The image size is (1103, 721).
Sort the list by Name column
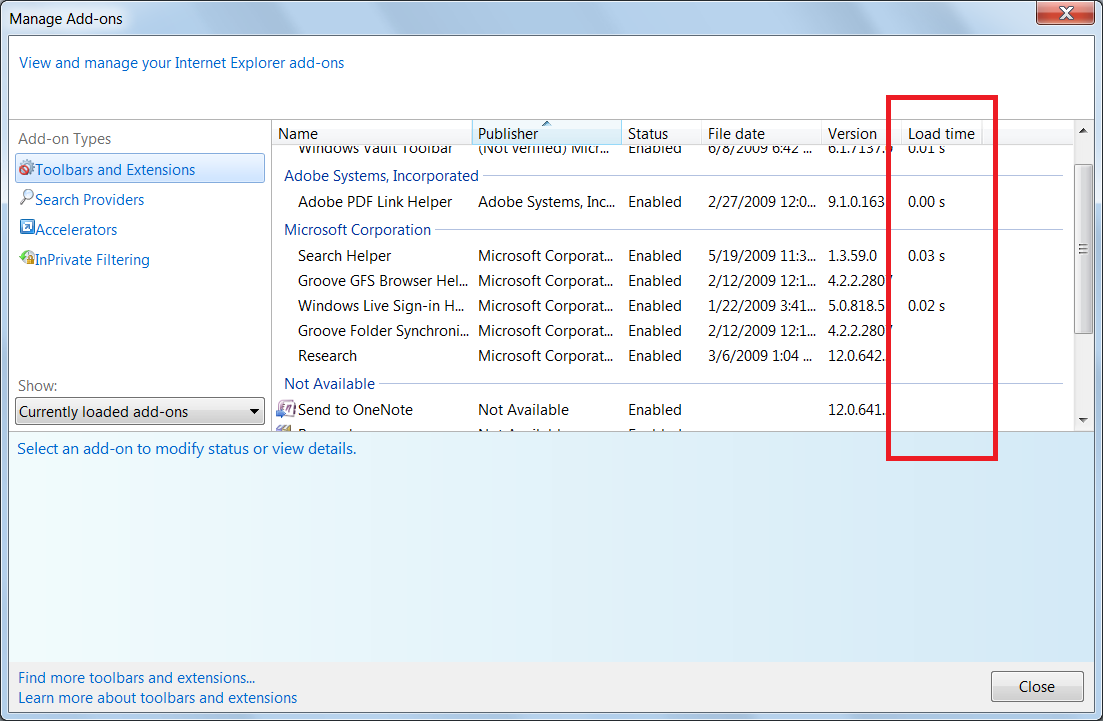pyautogui.click(x=370, y=134)
